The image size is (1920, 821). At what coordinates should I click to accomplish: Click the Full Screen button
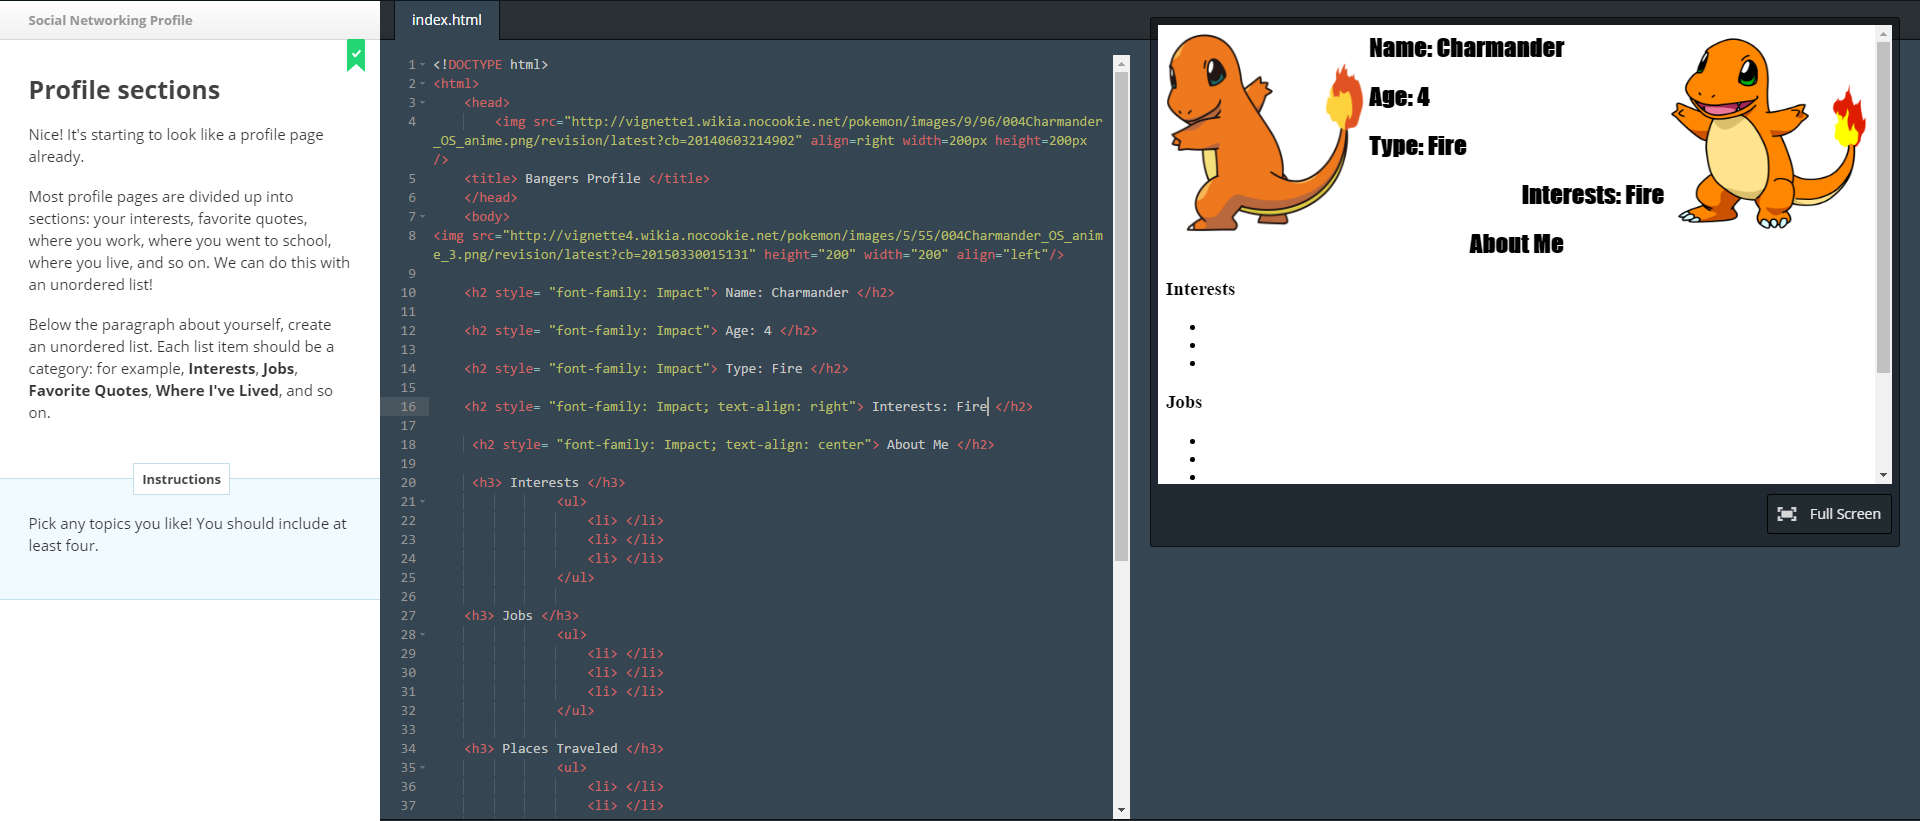point(1828,514)
